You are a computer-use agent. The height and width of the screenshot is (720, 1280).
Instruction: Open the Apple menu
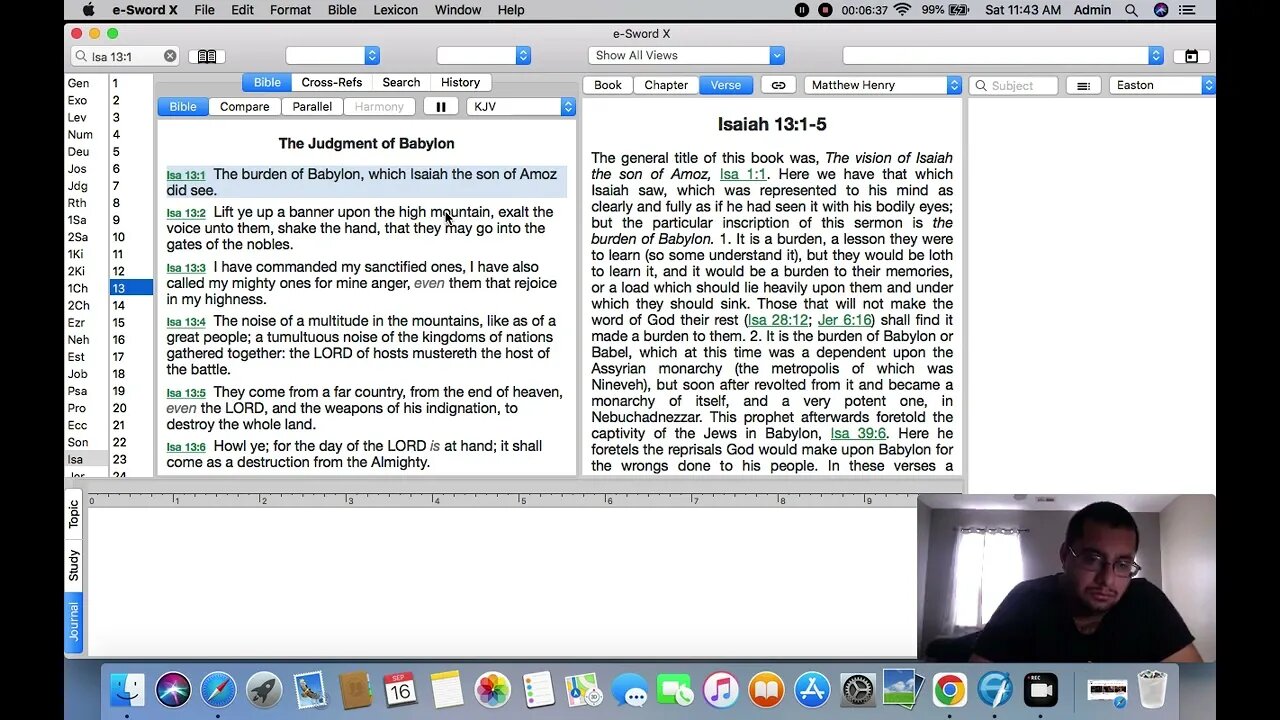coord(88,10)
